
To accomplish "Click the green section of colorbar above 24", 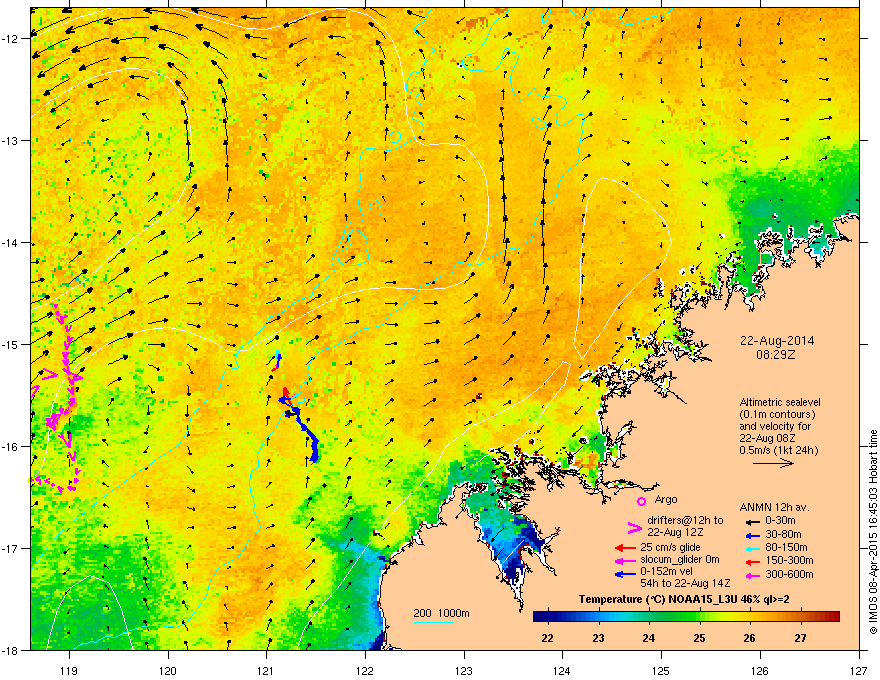I will click(x=649, y=617).
